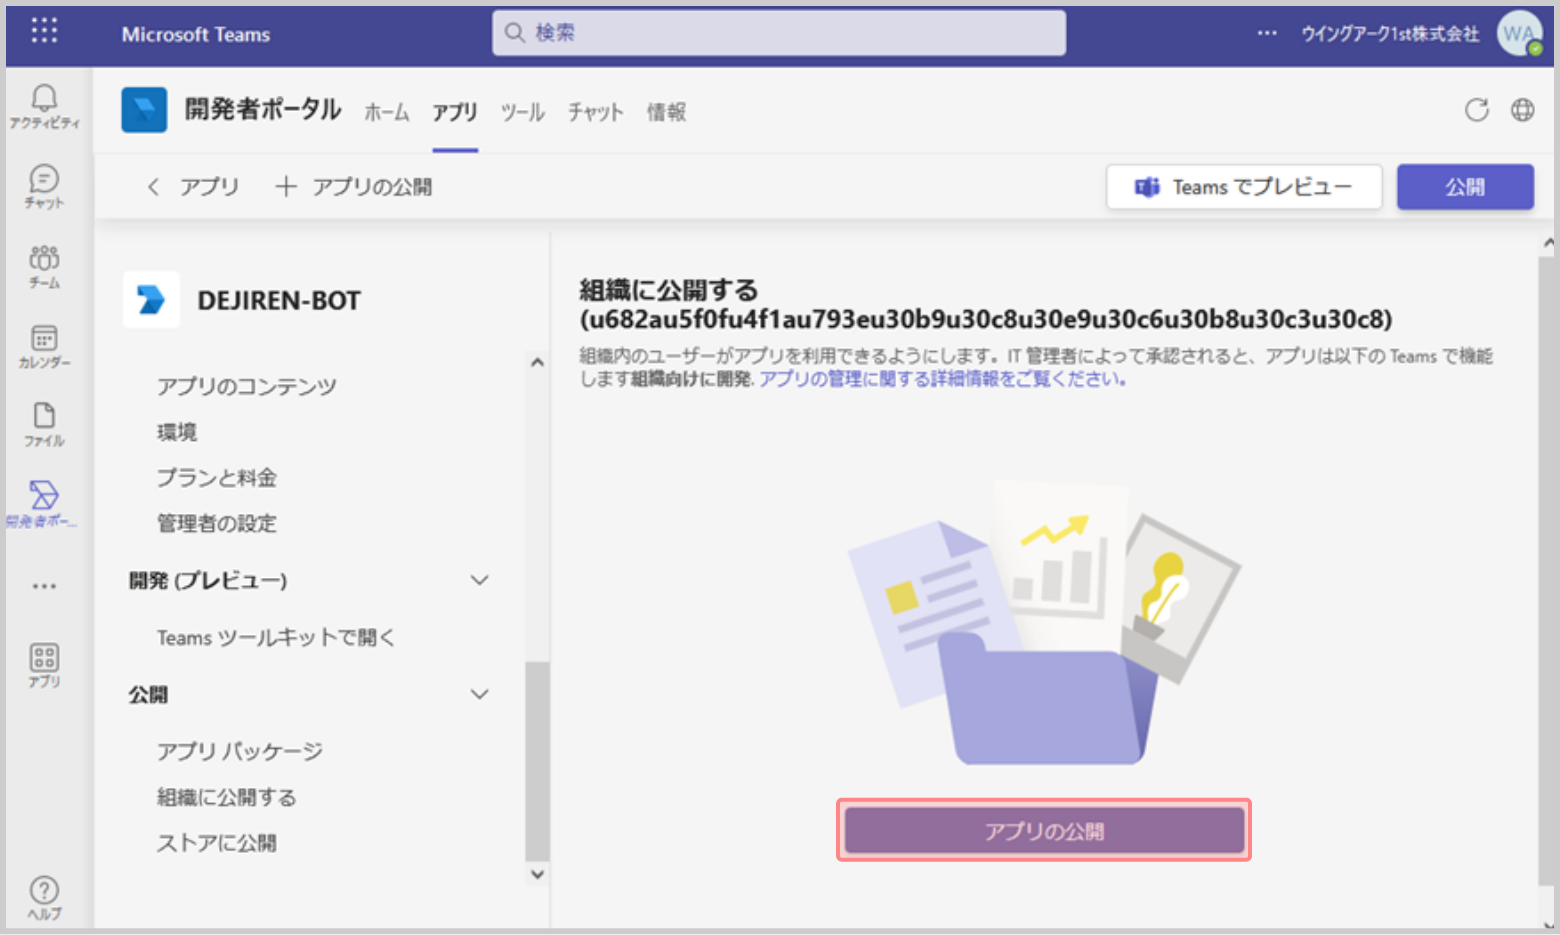Click the plus アプリの公開 toolbar button
The width and height of the screenshot is (1560, 935).
[354, 187]
